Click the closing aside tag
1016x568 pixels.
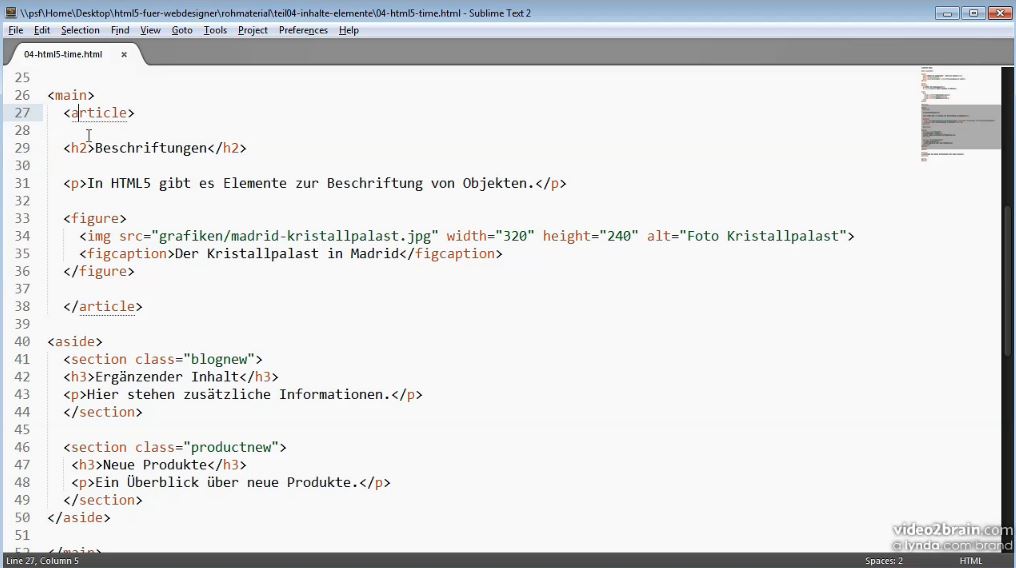click(79, 517)
